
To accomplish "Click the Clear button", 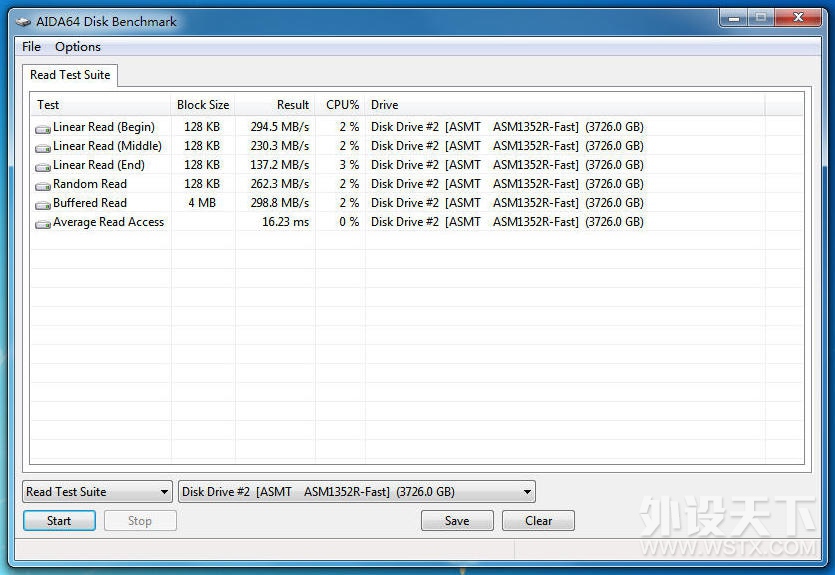I will [x=538, y=521].
